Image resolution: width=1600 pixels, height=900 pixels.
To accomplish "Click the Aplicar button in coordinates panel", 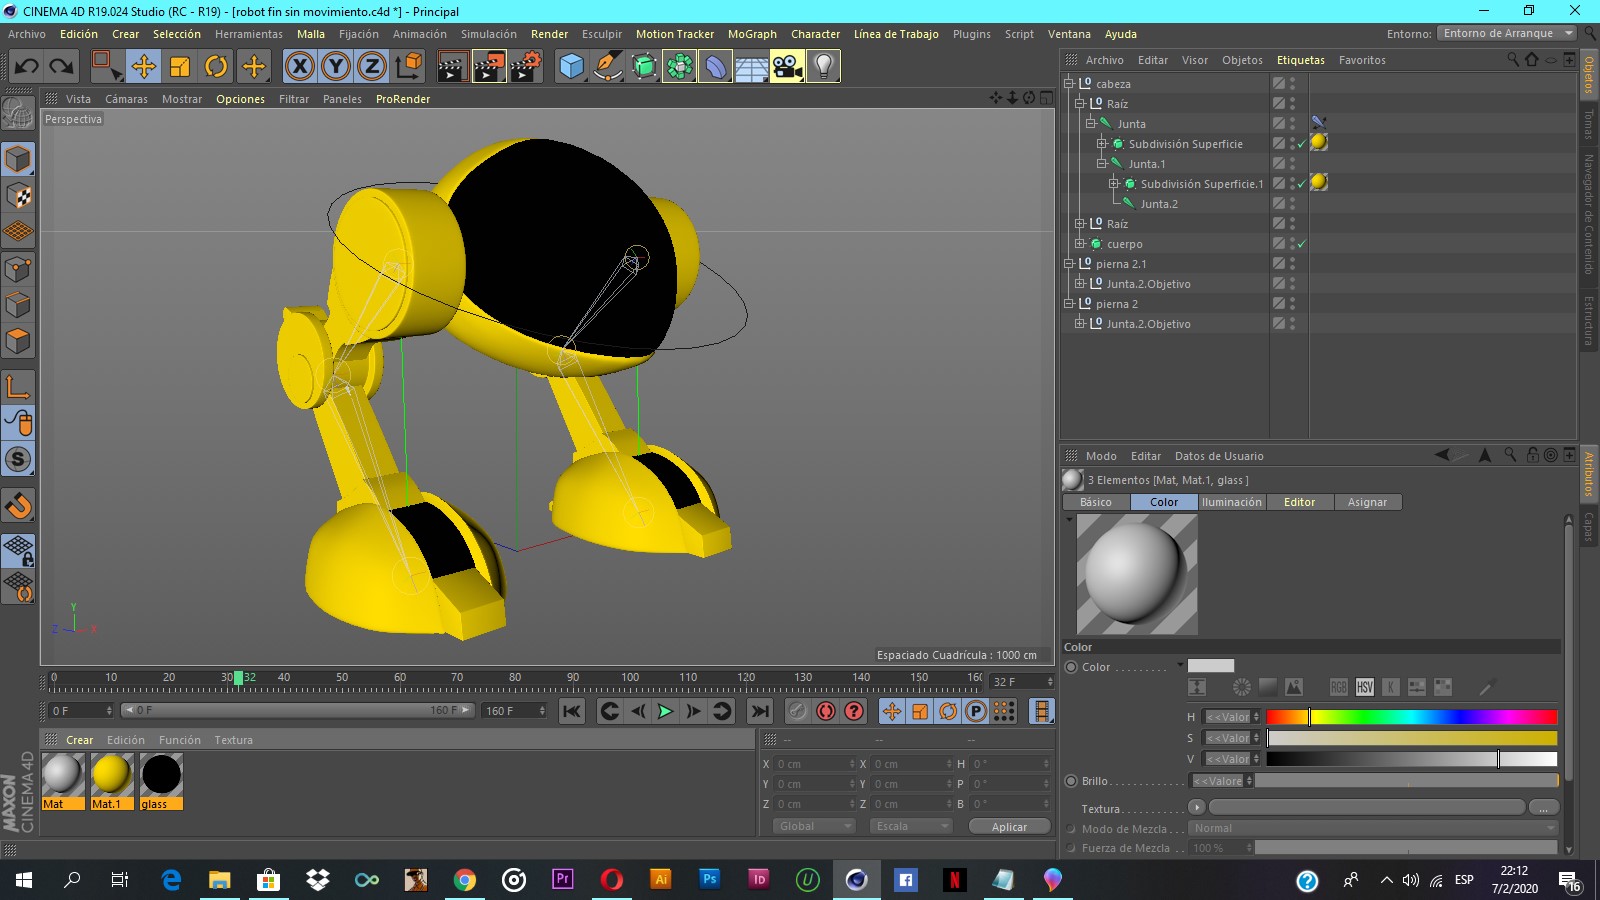I will point(1009,826).
